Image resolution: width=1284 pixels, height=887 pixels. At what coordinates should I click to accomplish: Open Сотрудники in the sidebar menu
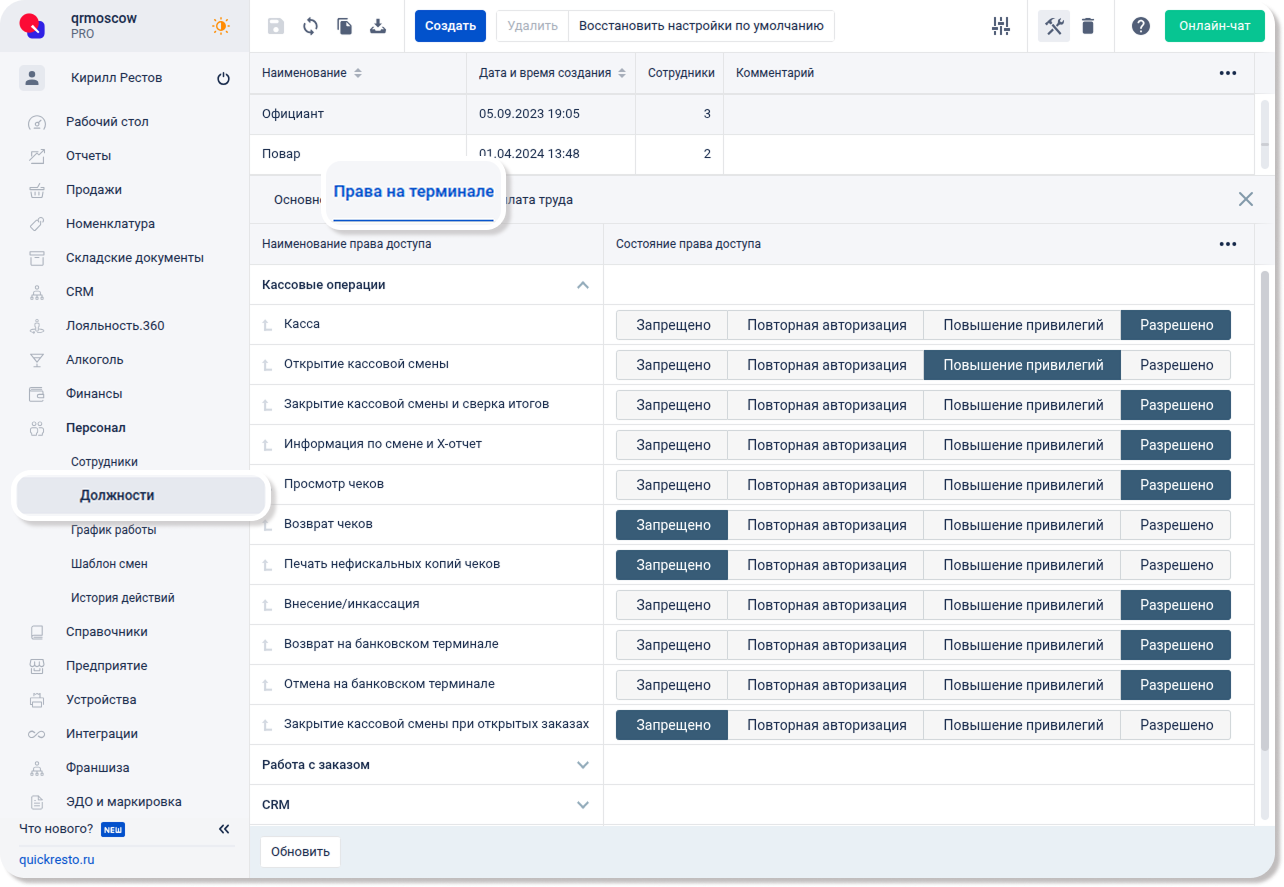(104, 462)
